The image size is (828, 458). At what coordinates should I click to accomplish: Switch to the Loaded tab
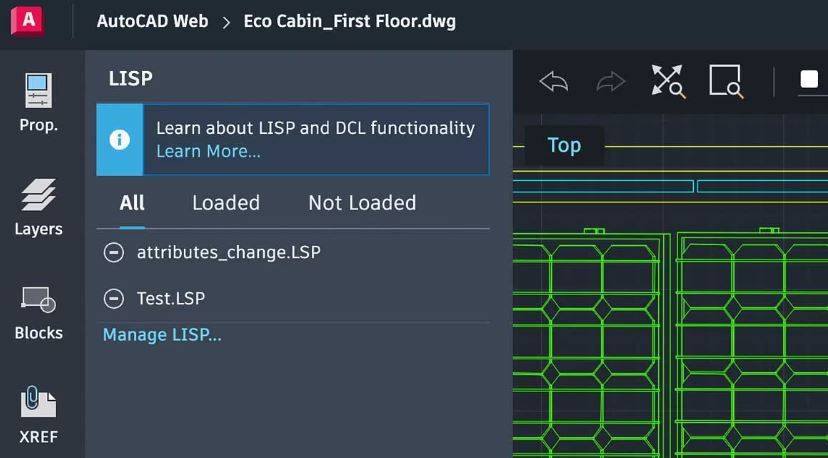click(226, 203)
